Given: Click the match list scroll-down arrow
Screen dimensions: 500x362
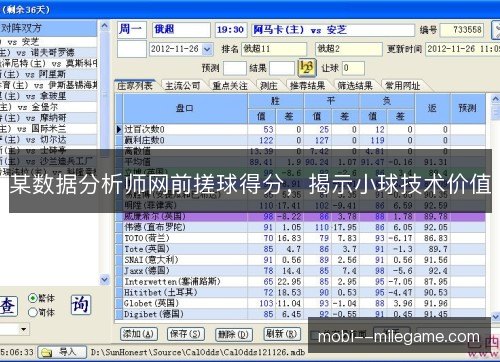Looking at the screenshot, I should [104, 279].
